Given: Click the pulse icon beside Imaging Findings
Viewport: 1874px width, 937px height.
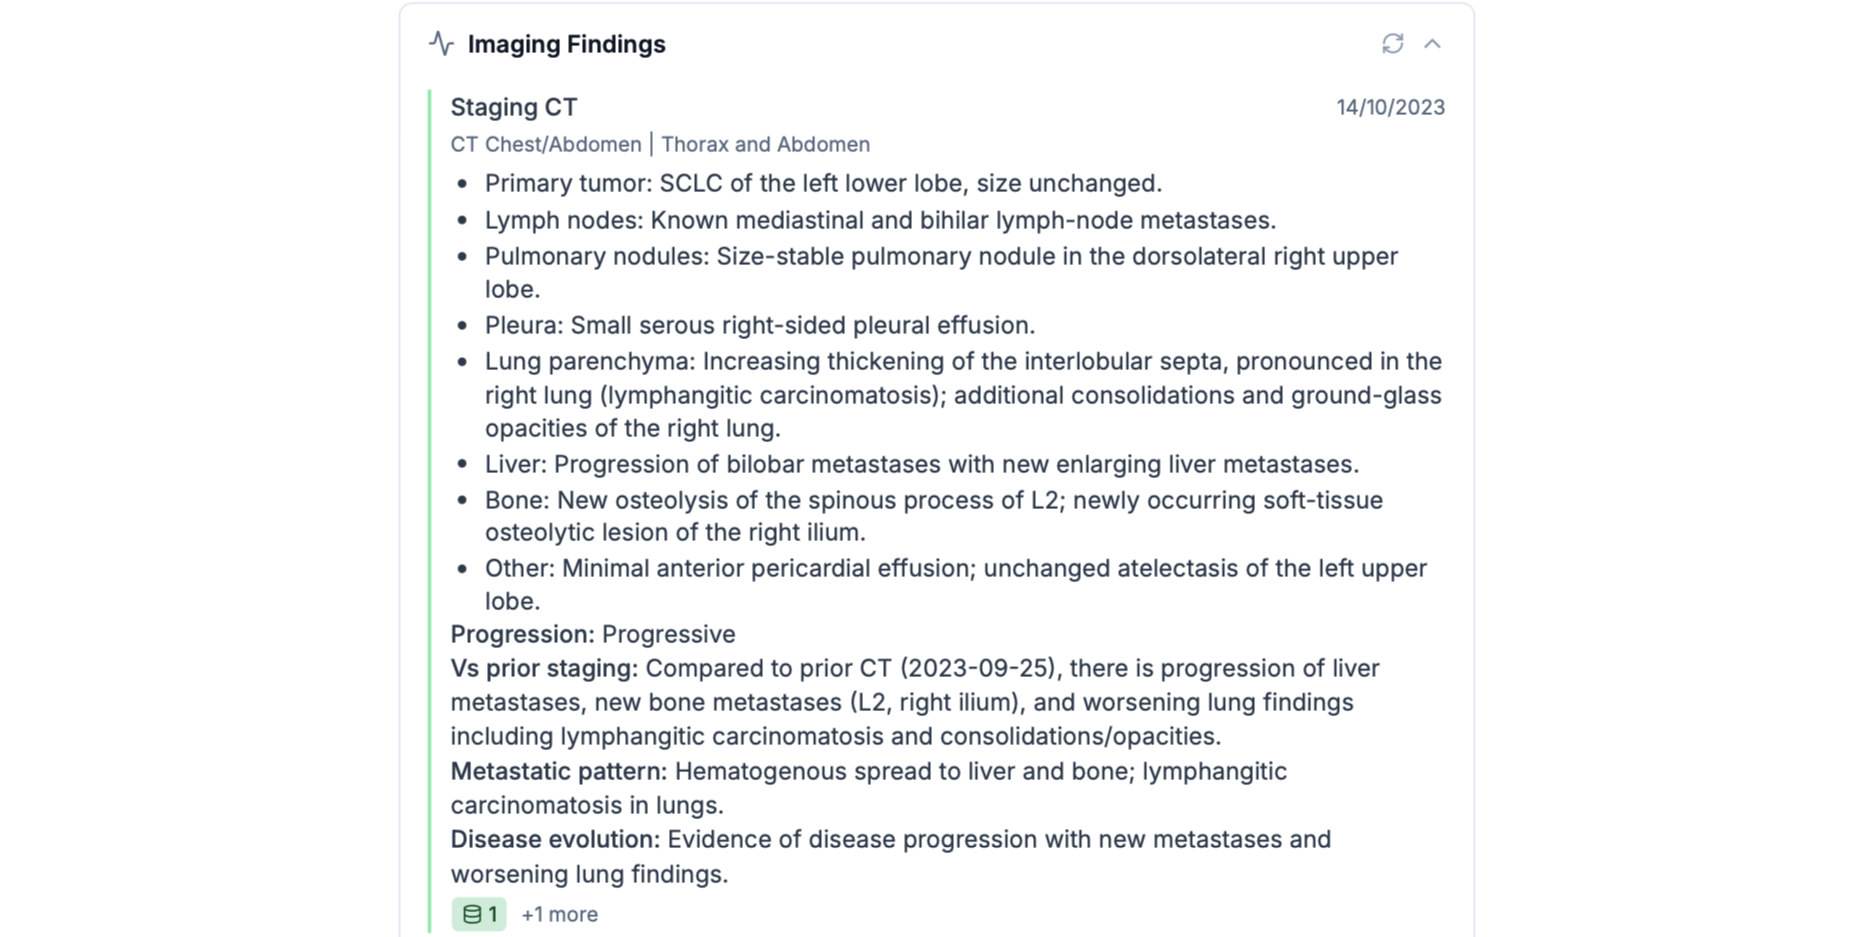Looking at the screenshot, I should [x=441, y=44].
